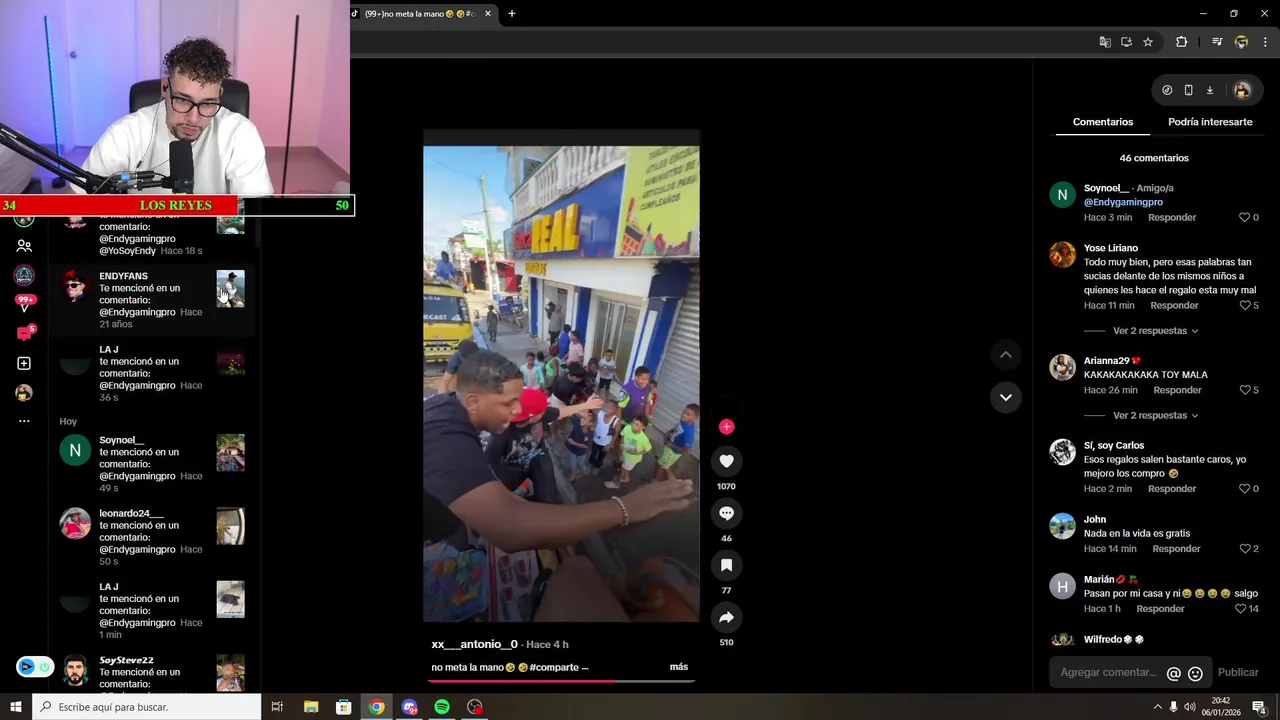Like John's comment

coord(1245,548)
